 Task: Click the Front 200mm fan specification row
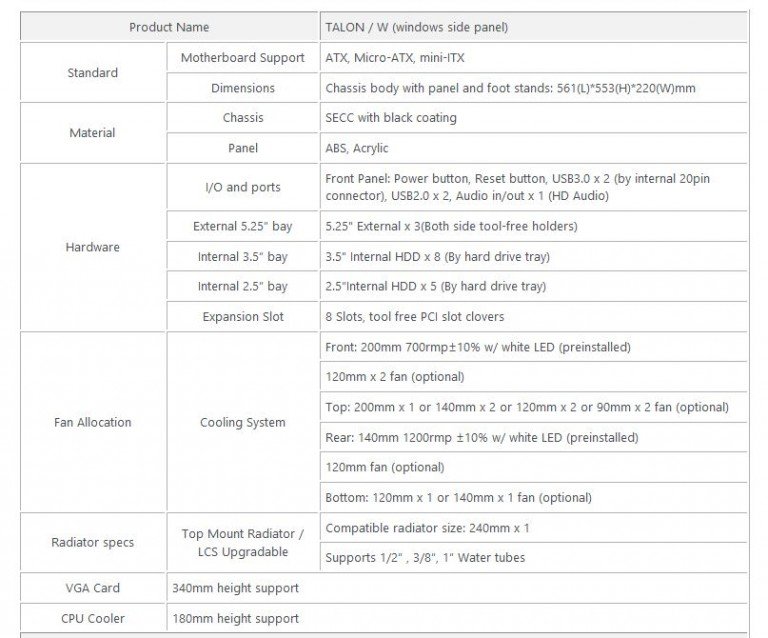click(x=533, y=347)
